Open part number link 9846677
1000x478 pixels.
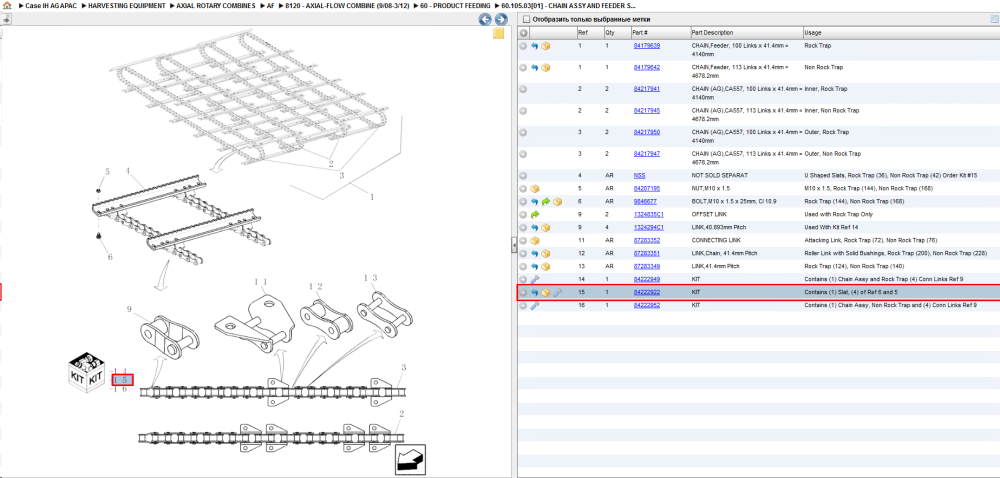645,201
